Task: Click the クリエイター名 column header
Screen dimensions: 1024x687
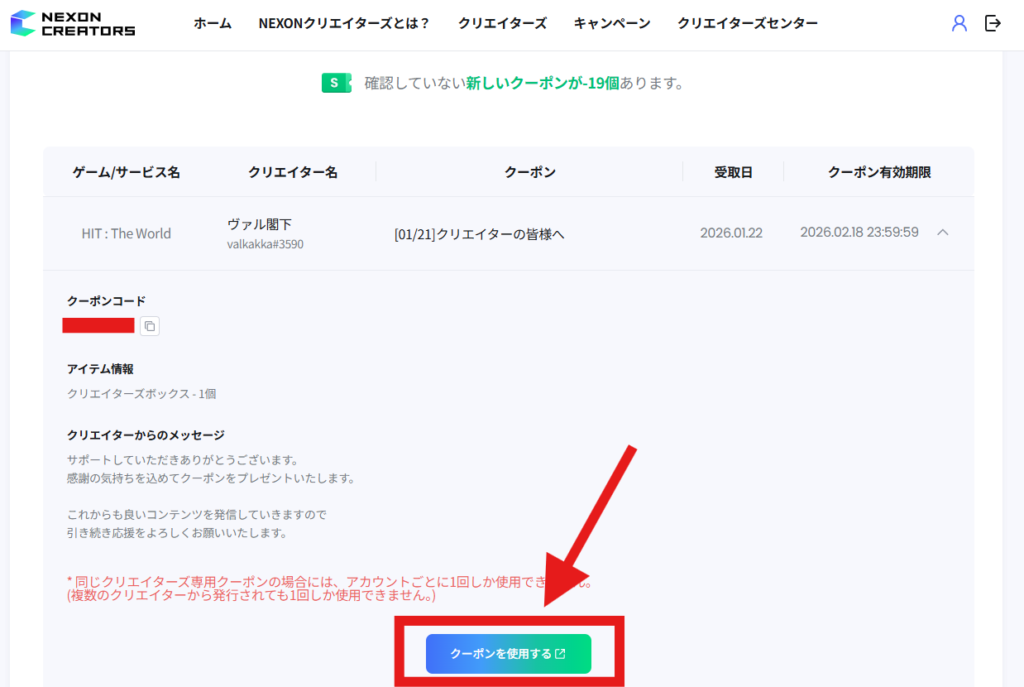Action: coord(292,172)
